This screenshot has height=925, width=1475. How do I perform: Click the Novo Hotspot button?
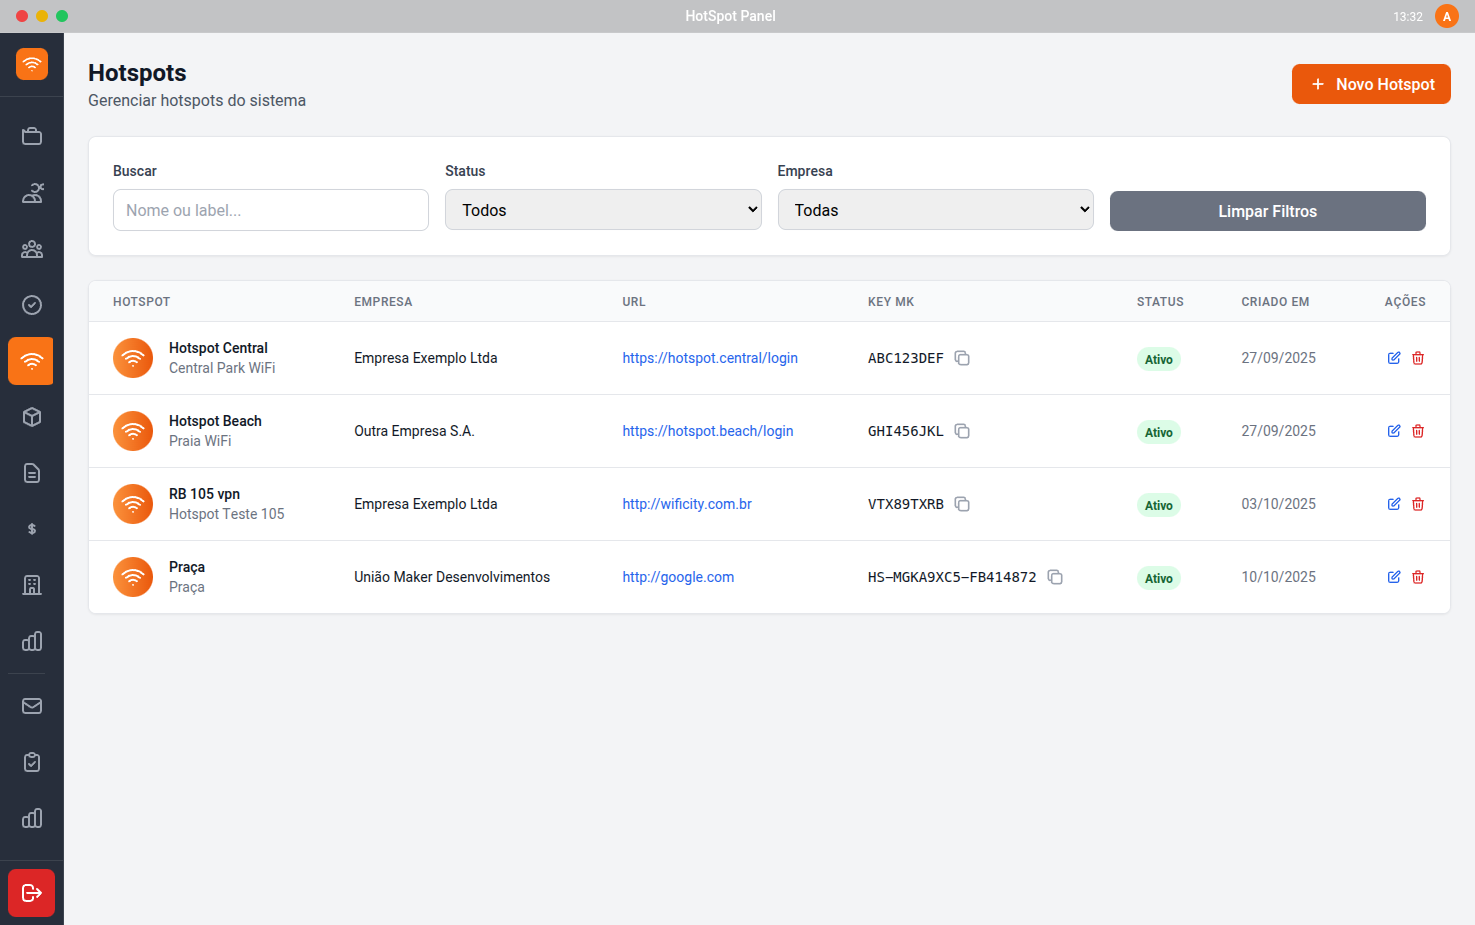[x=1370, y=84]
